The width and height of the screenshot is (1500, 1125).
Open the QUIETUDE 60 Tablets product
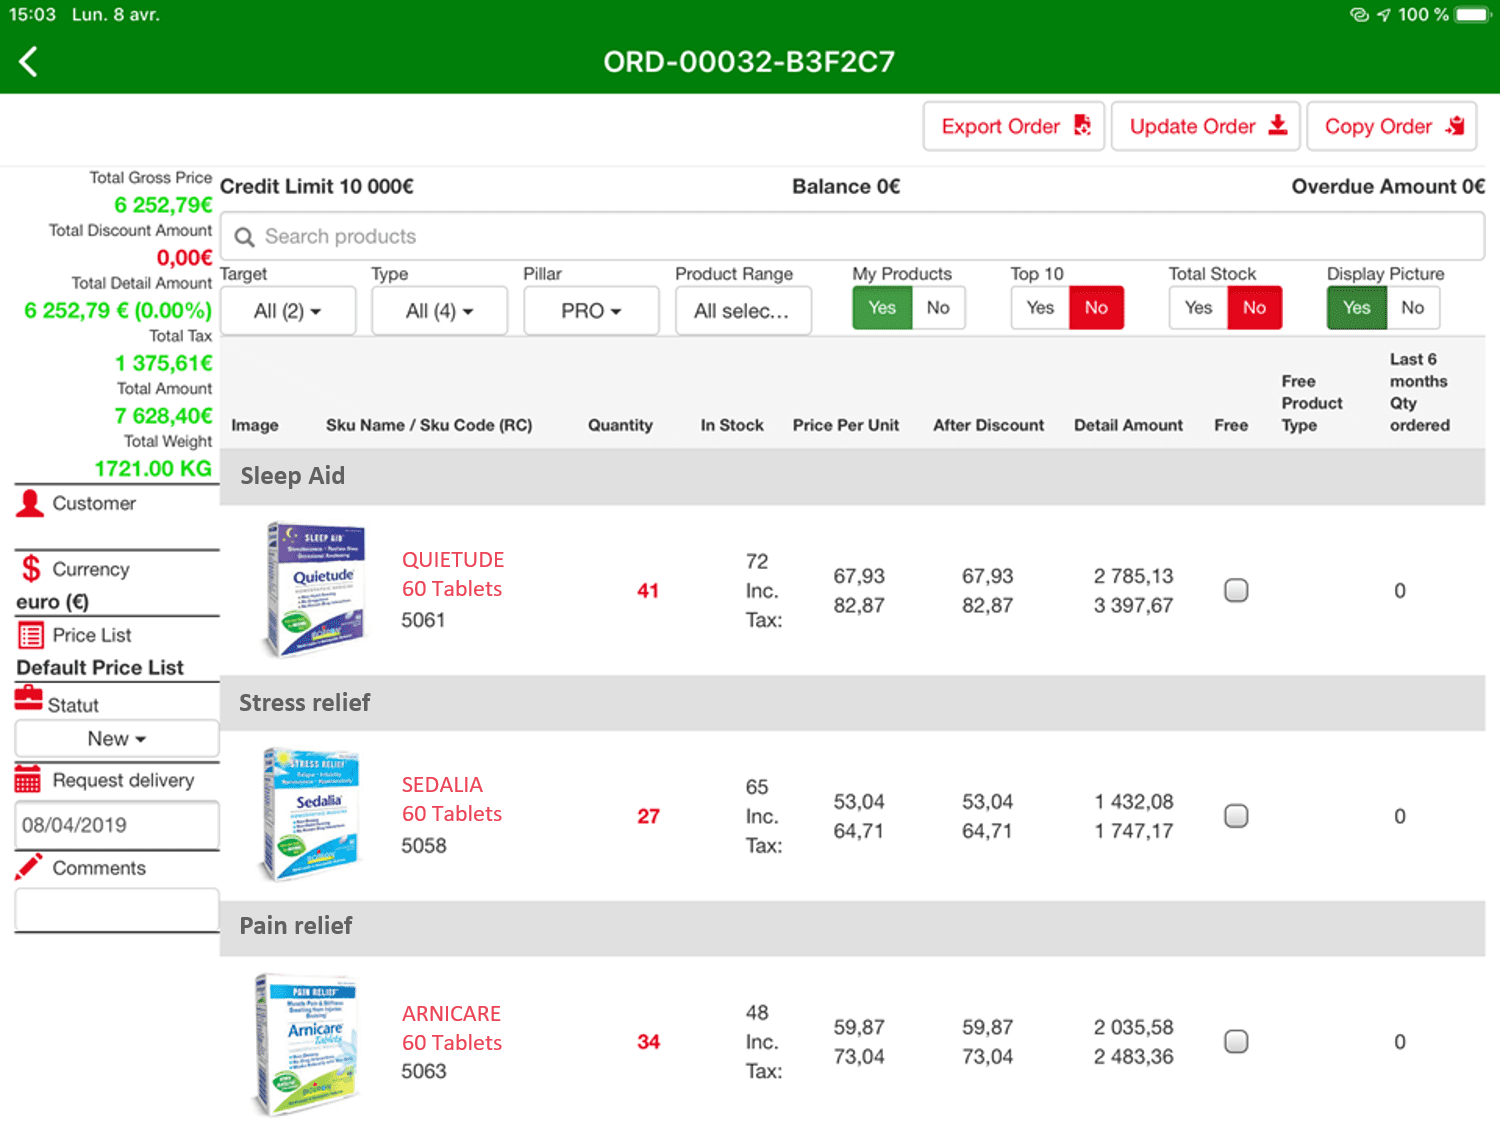[452, 574]
